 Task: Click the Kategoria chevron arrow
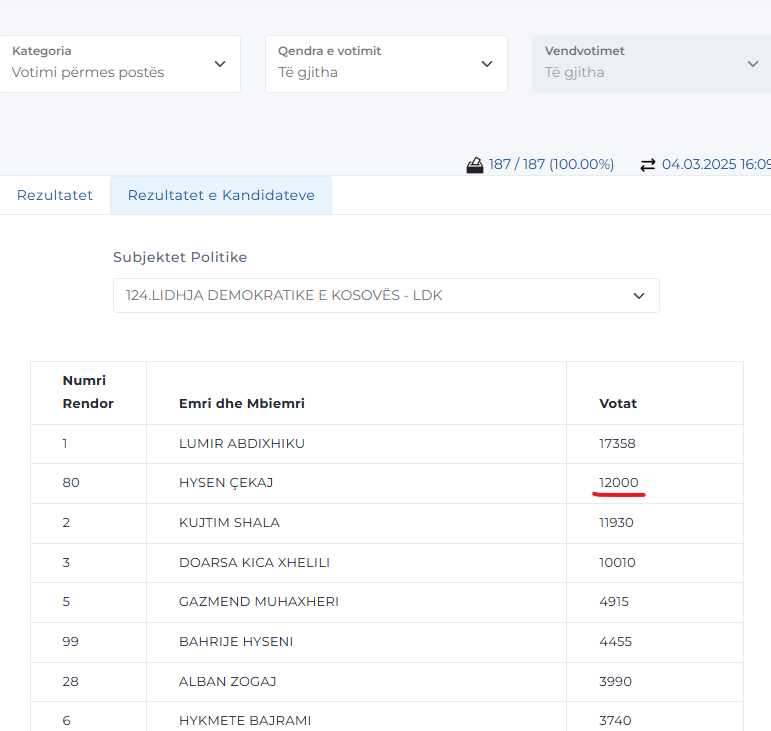(220, 64)
